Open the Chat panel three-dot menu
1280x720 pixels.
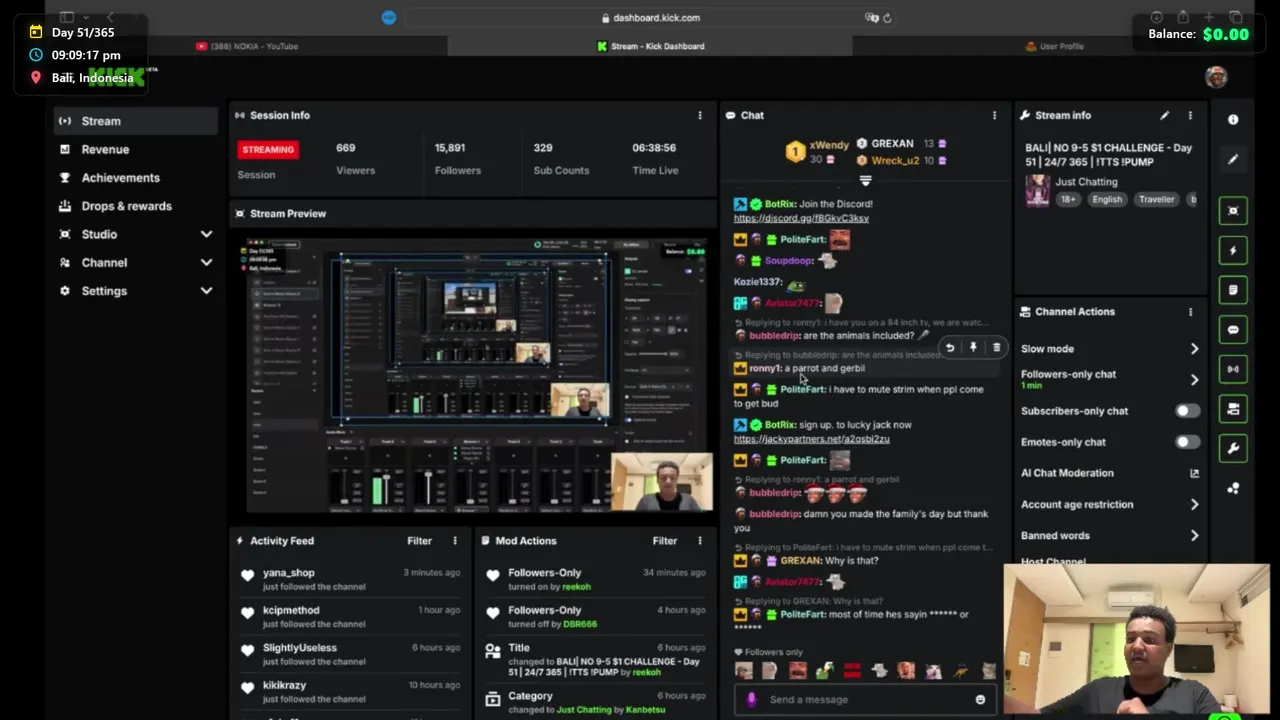[994, 116]
